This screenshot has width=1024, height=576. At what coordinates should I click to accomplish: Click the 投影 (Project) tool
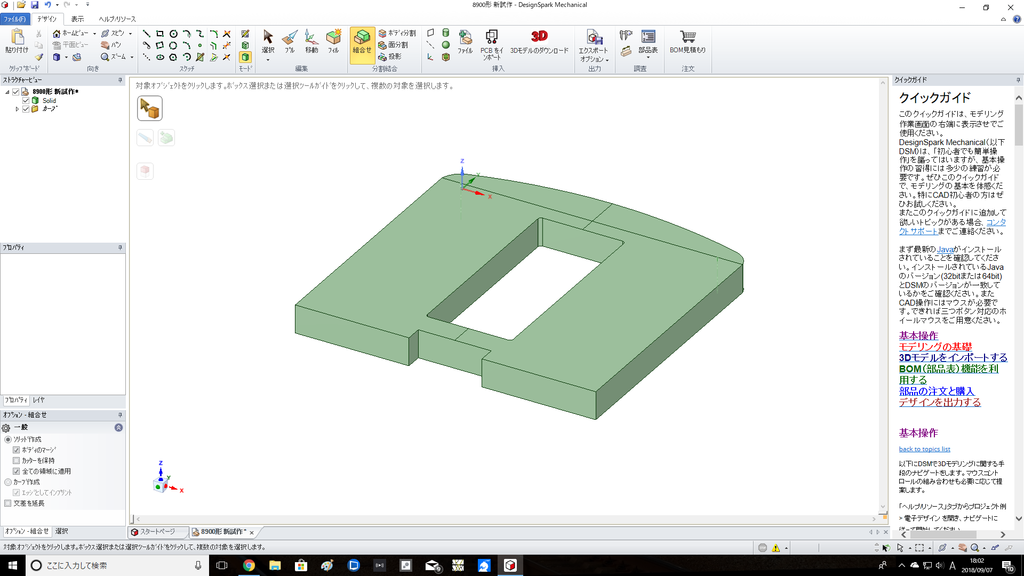click(x=390, y=57)
